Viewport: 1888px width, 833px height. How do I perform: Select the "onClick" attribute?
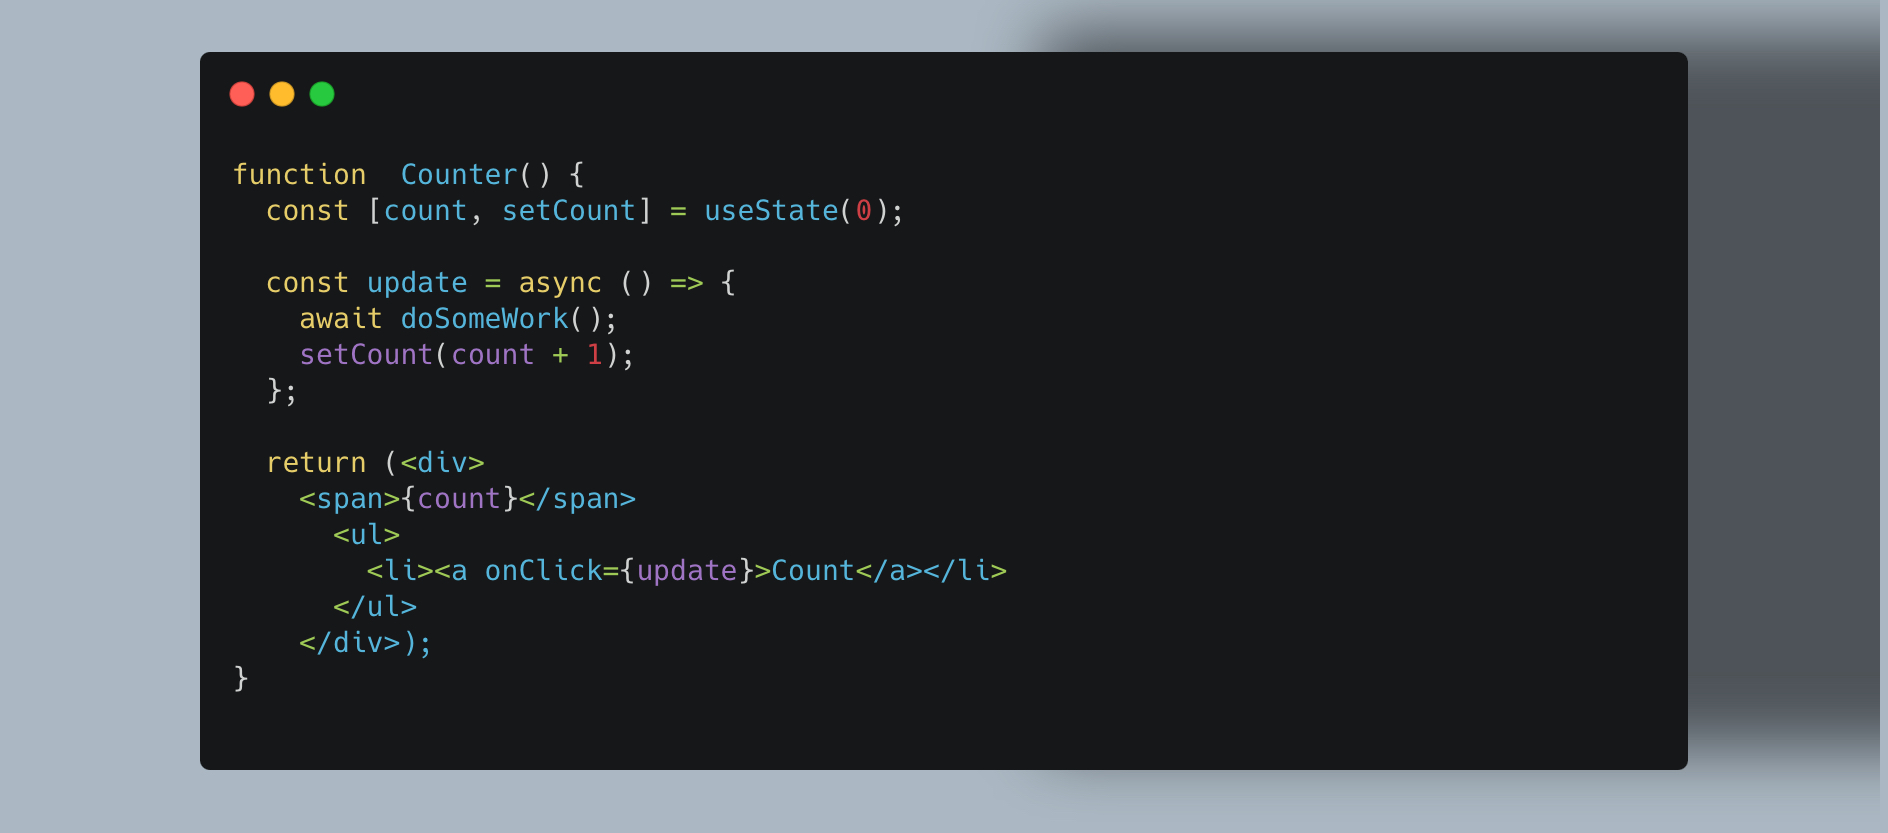coord(543,571)
